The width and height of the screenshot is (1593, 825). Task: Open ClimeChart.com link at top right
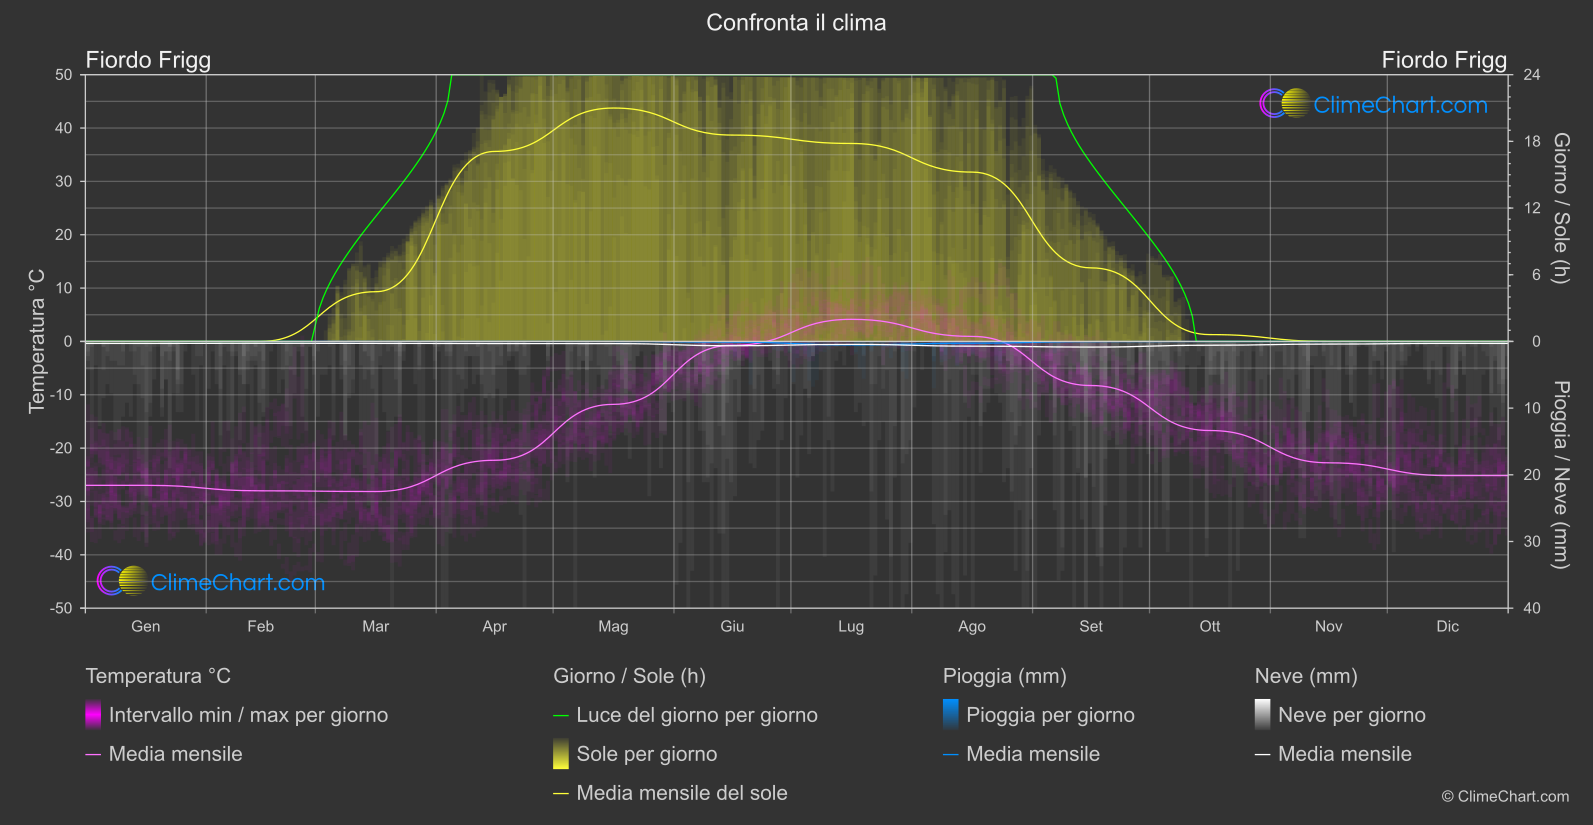(x=1400, y=104)
